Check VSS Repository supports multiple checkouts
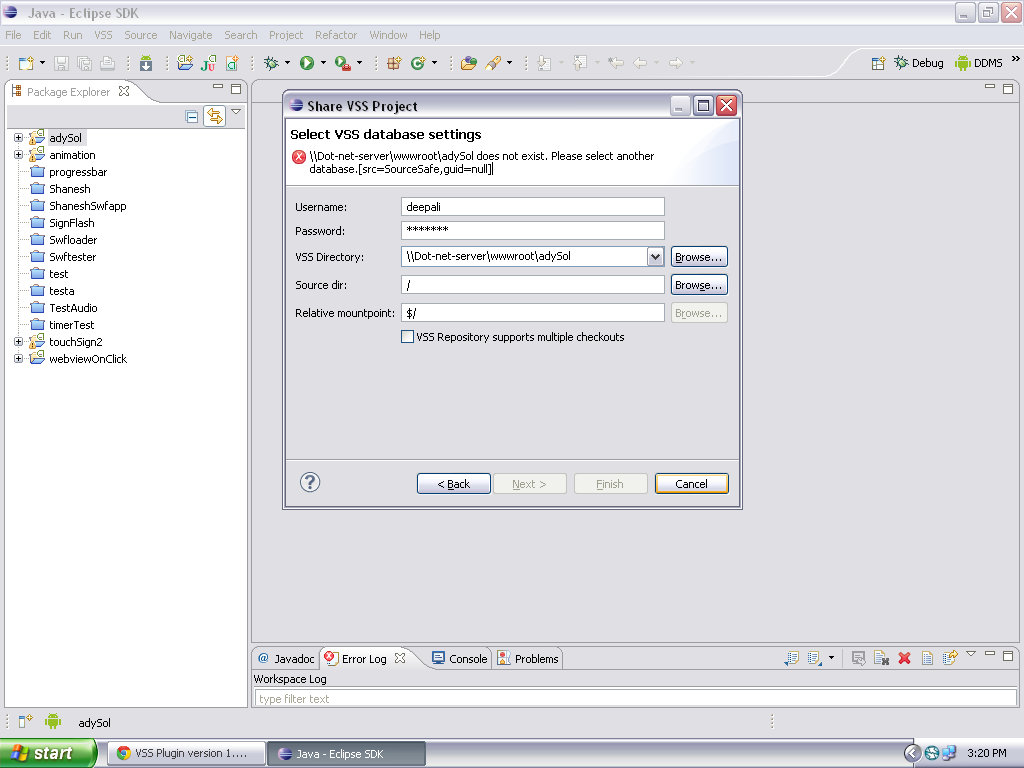 click(x=408, y=337)
